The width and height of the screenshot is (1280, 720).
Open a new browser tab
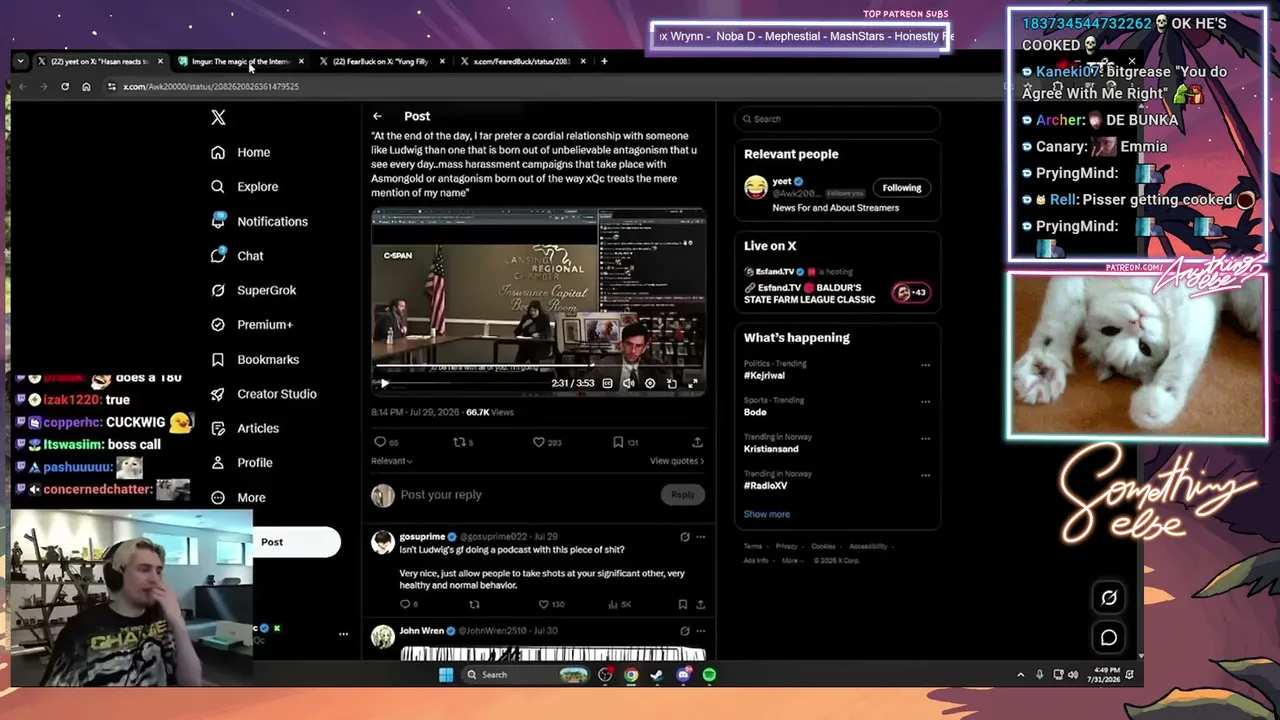604,61
